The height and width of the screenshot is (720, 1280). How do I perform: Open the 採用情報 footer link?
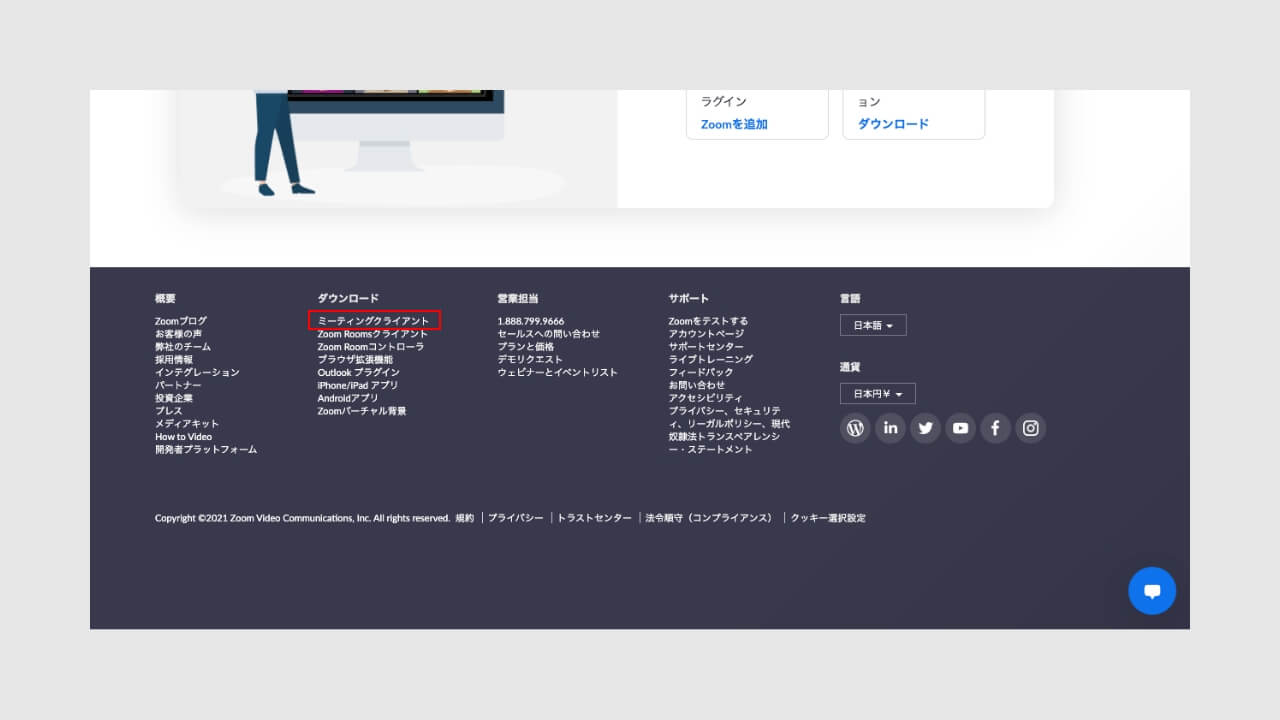[x=174, y=360]
